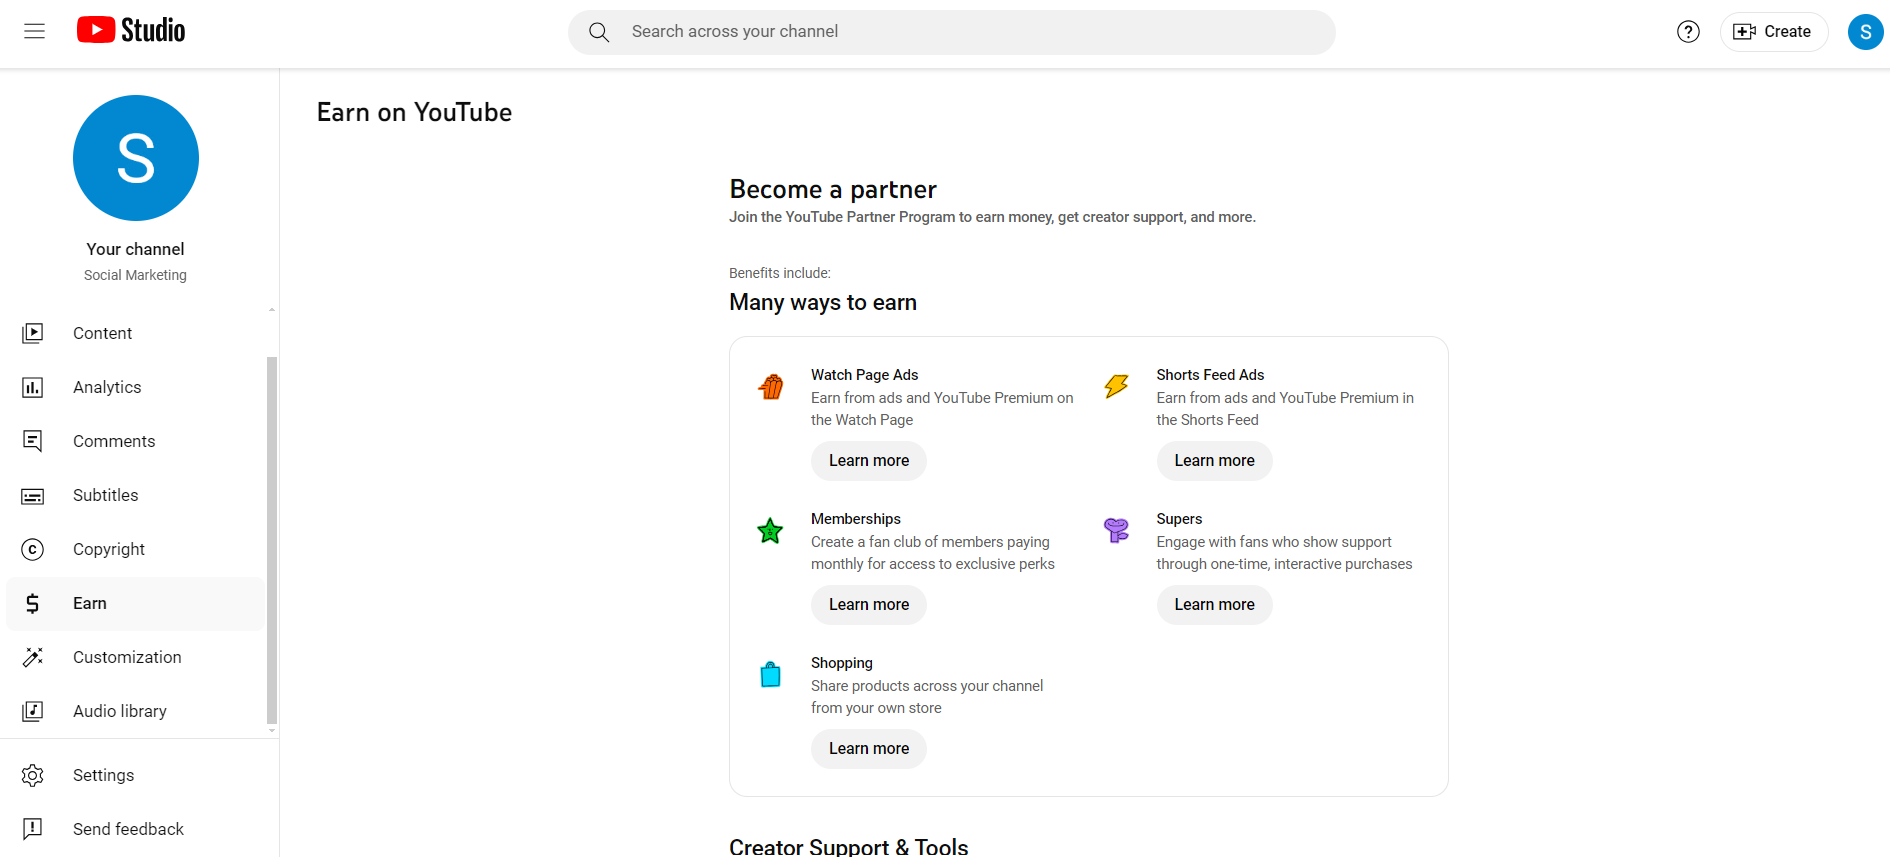The width and height of the screenshot is (1890, 857).
Task: Click the 'Social Marketing' channel name
Action: coord(135,275)
